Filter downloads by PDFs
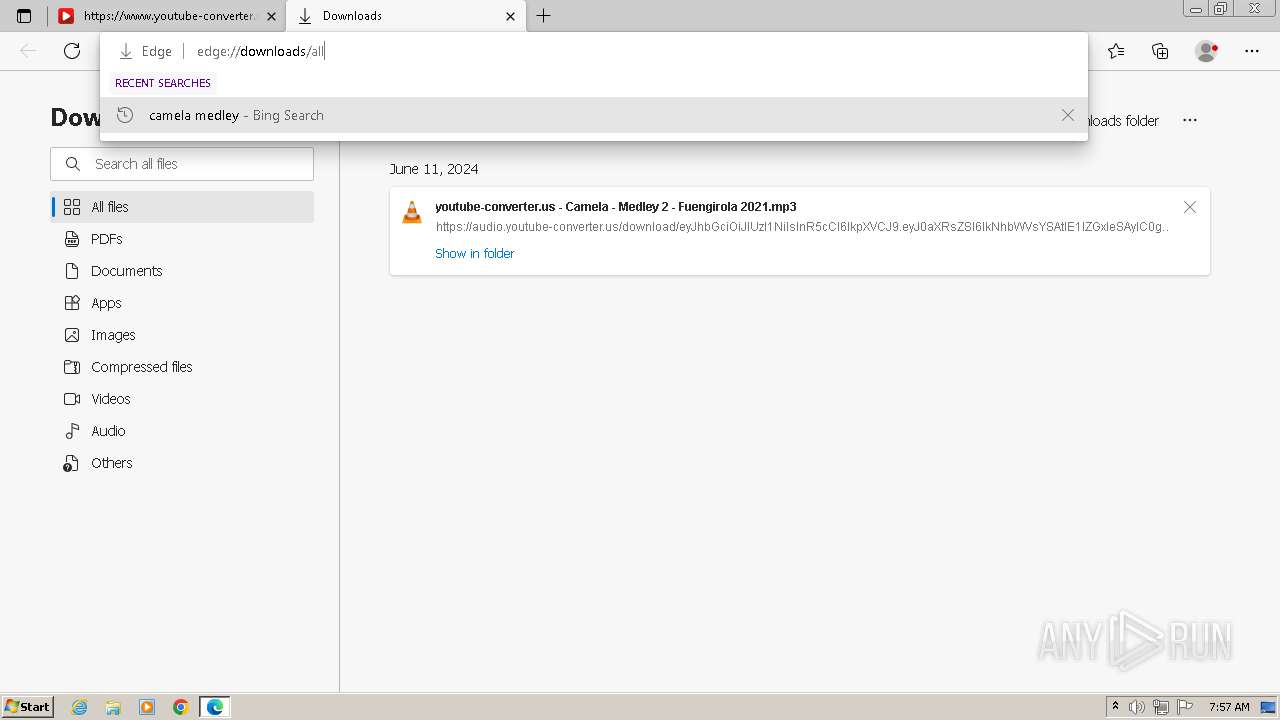The image size is (1280, 720). click(x=183, y=239)
